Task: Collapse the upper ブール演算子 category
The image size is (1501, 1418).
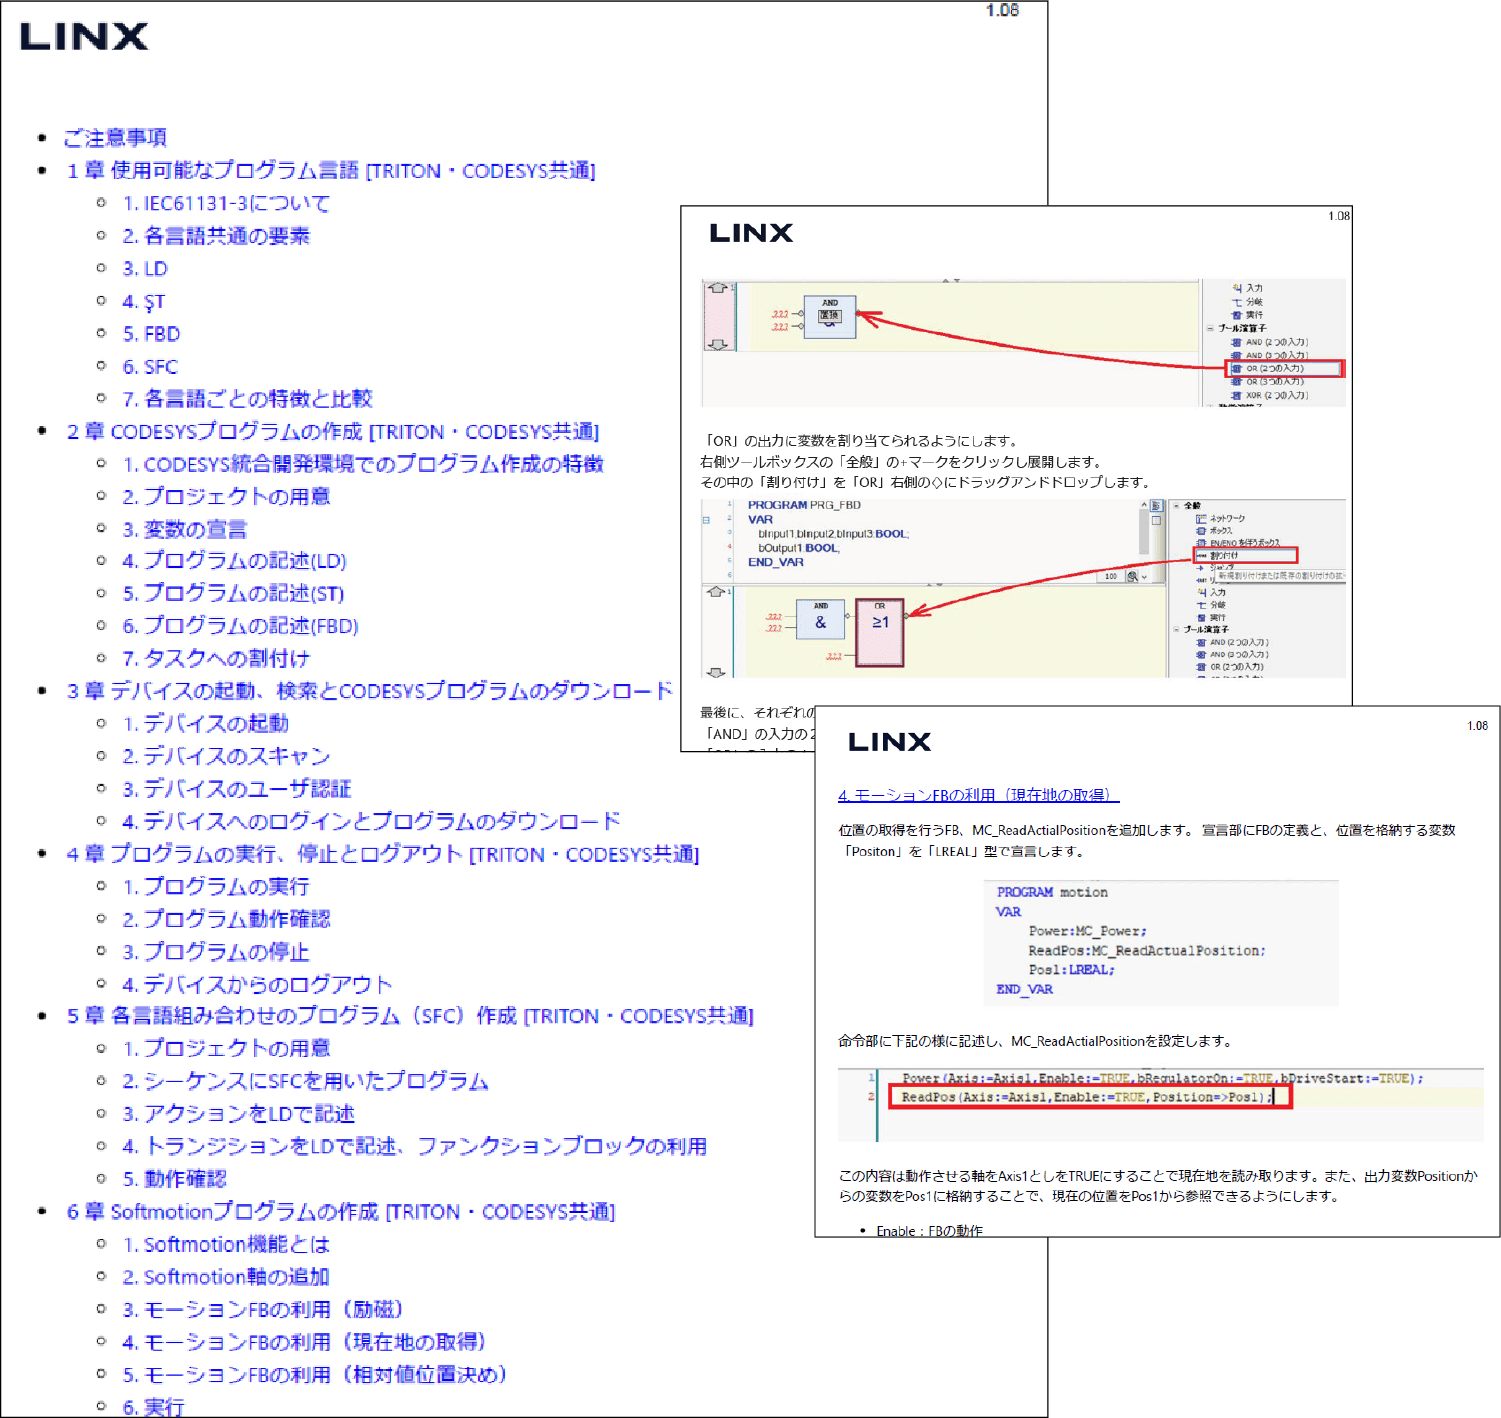Action: click(x=1210, y=328)
